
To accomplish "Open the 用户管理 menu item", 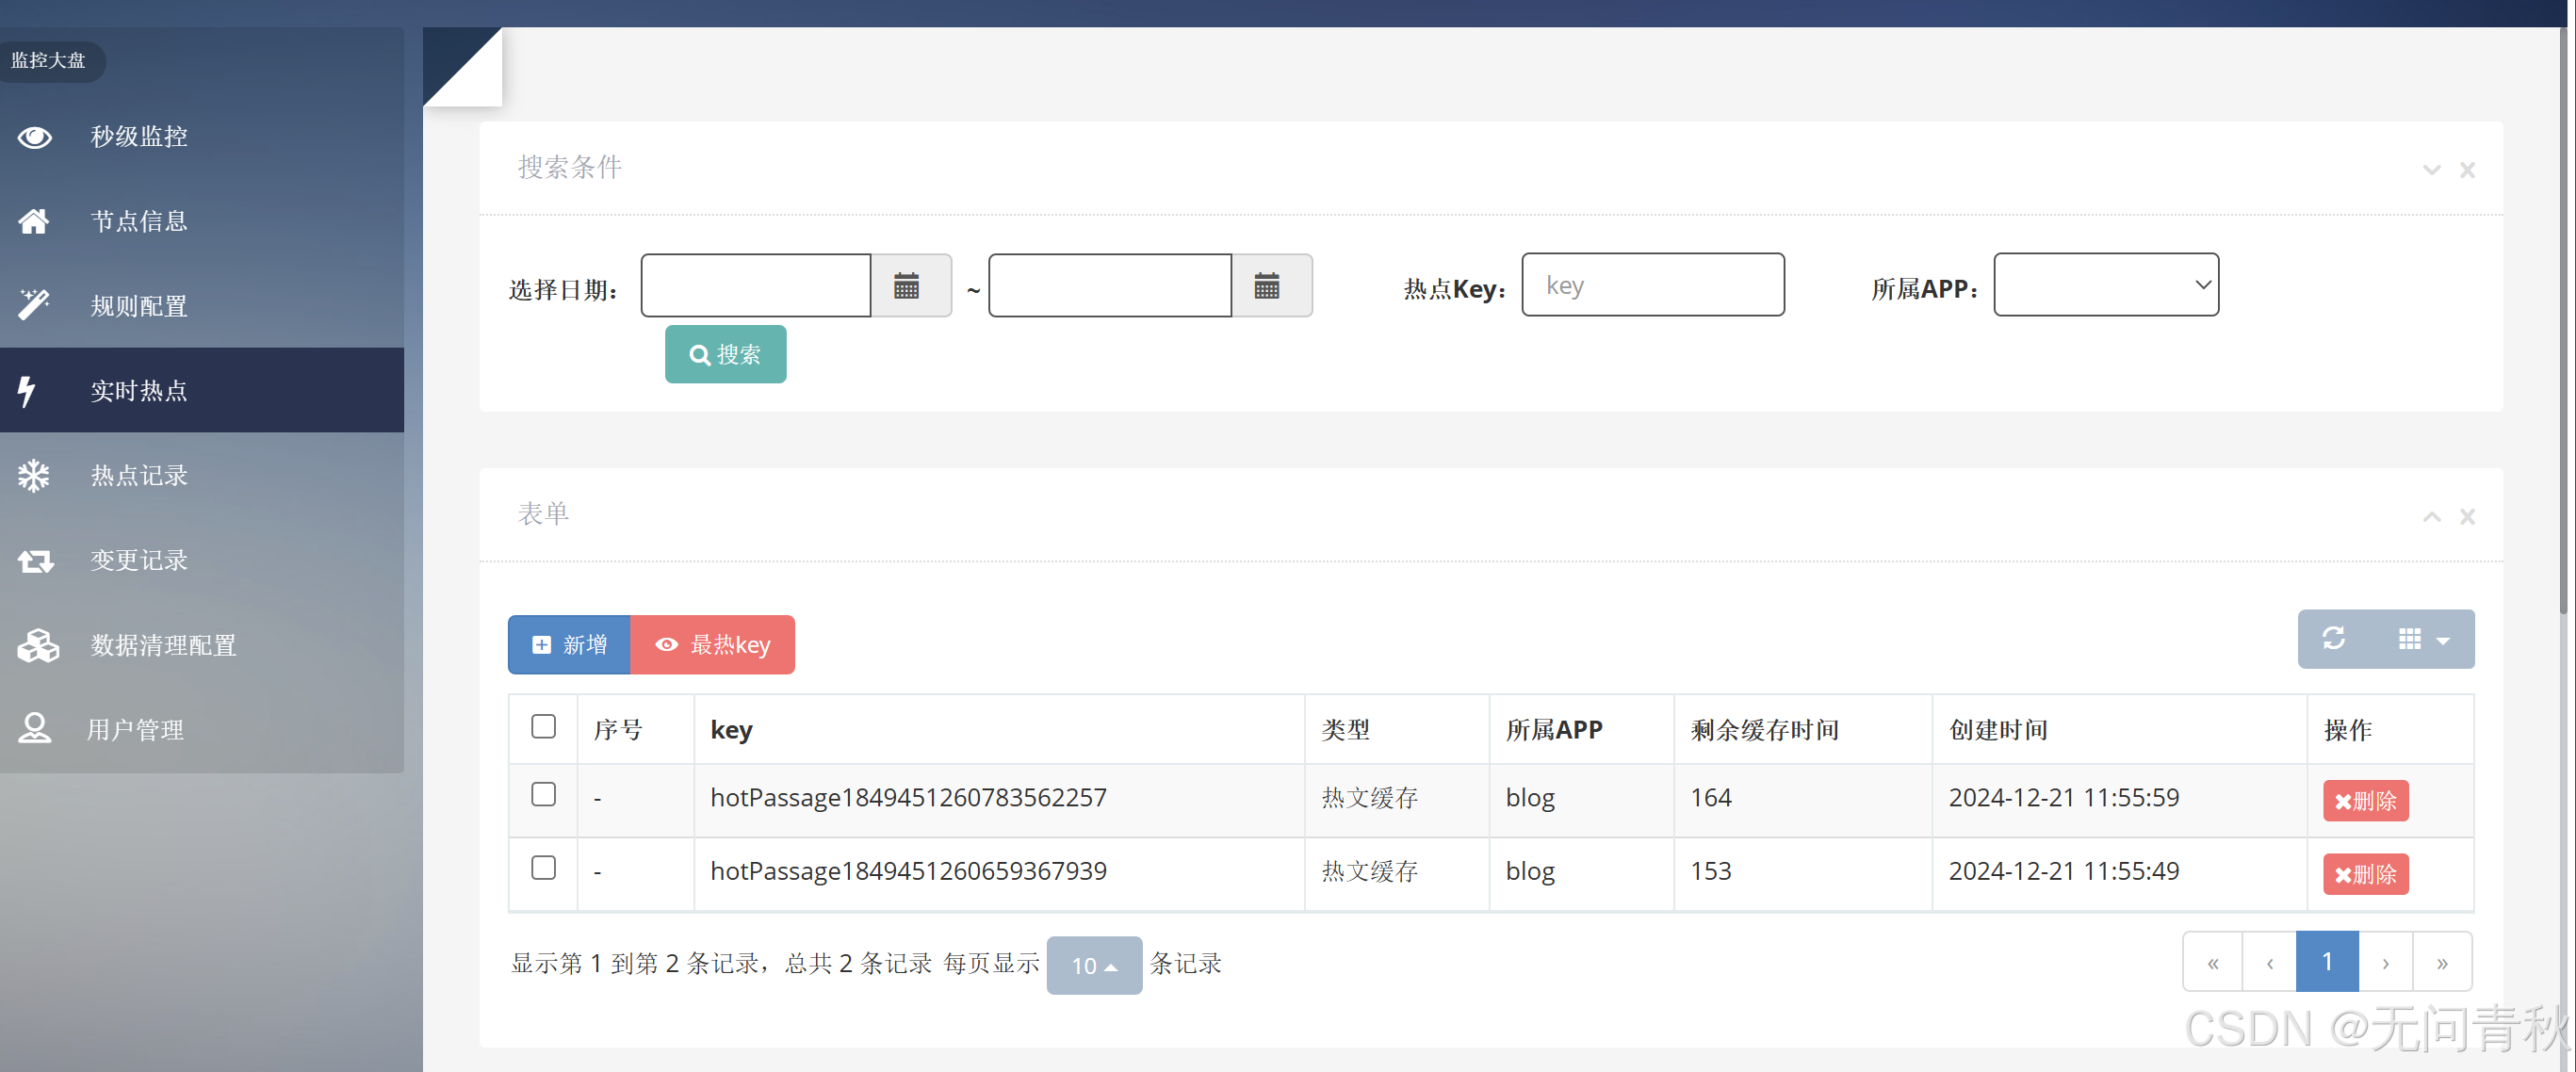I will [135, 731].
